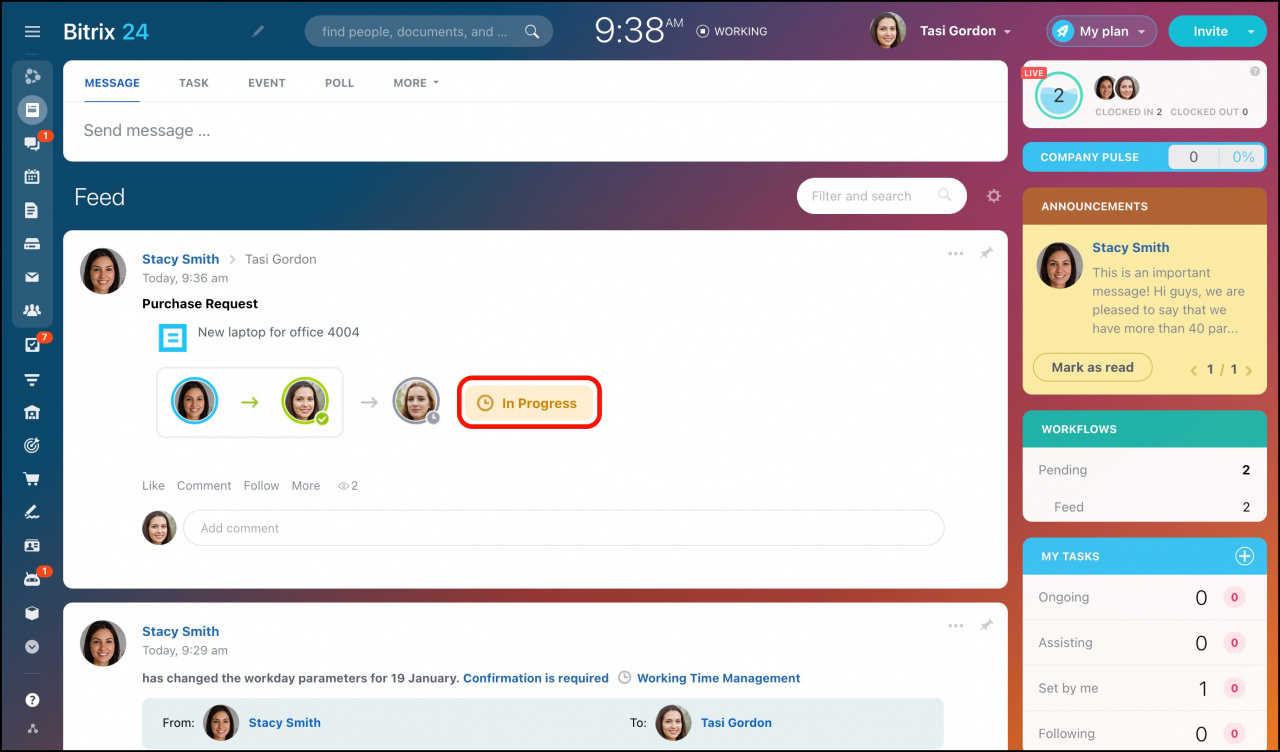The width and height of the screenshot is (1280, 752).
Task: Click the Bitrix 24 logo
Action: point(106,31)
